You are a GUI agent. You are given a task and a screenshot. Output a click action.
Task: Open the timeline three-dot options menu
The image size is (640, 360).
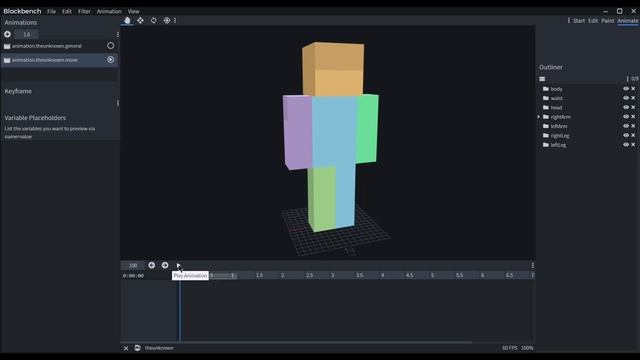pos(533,265)
